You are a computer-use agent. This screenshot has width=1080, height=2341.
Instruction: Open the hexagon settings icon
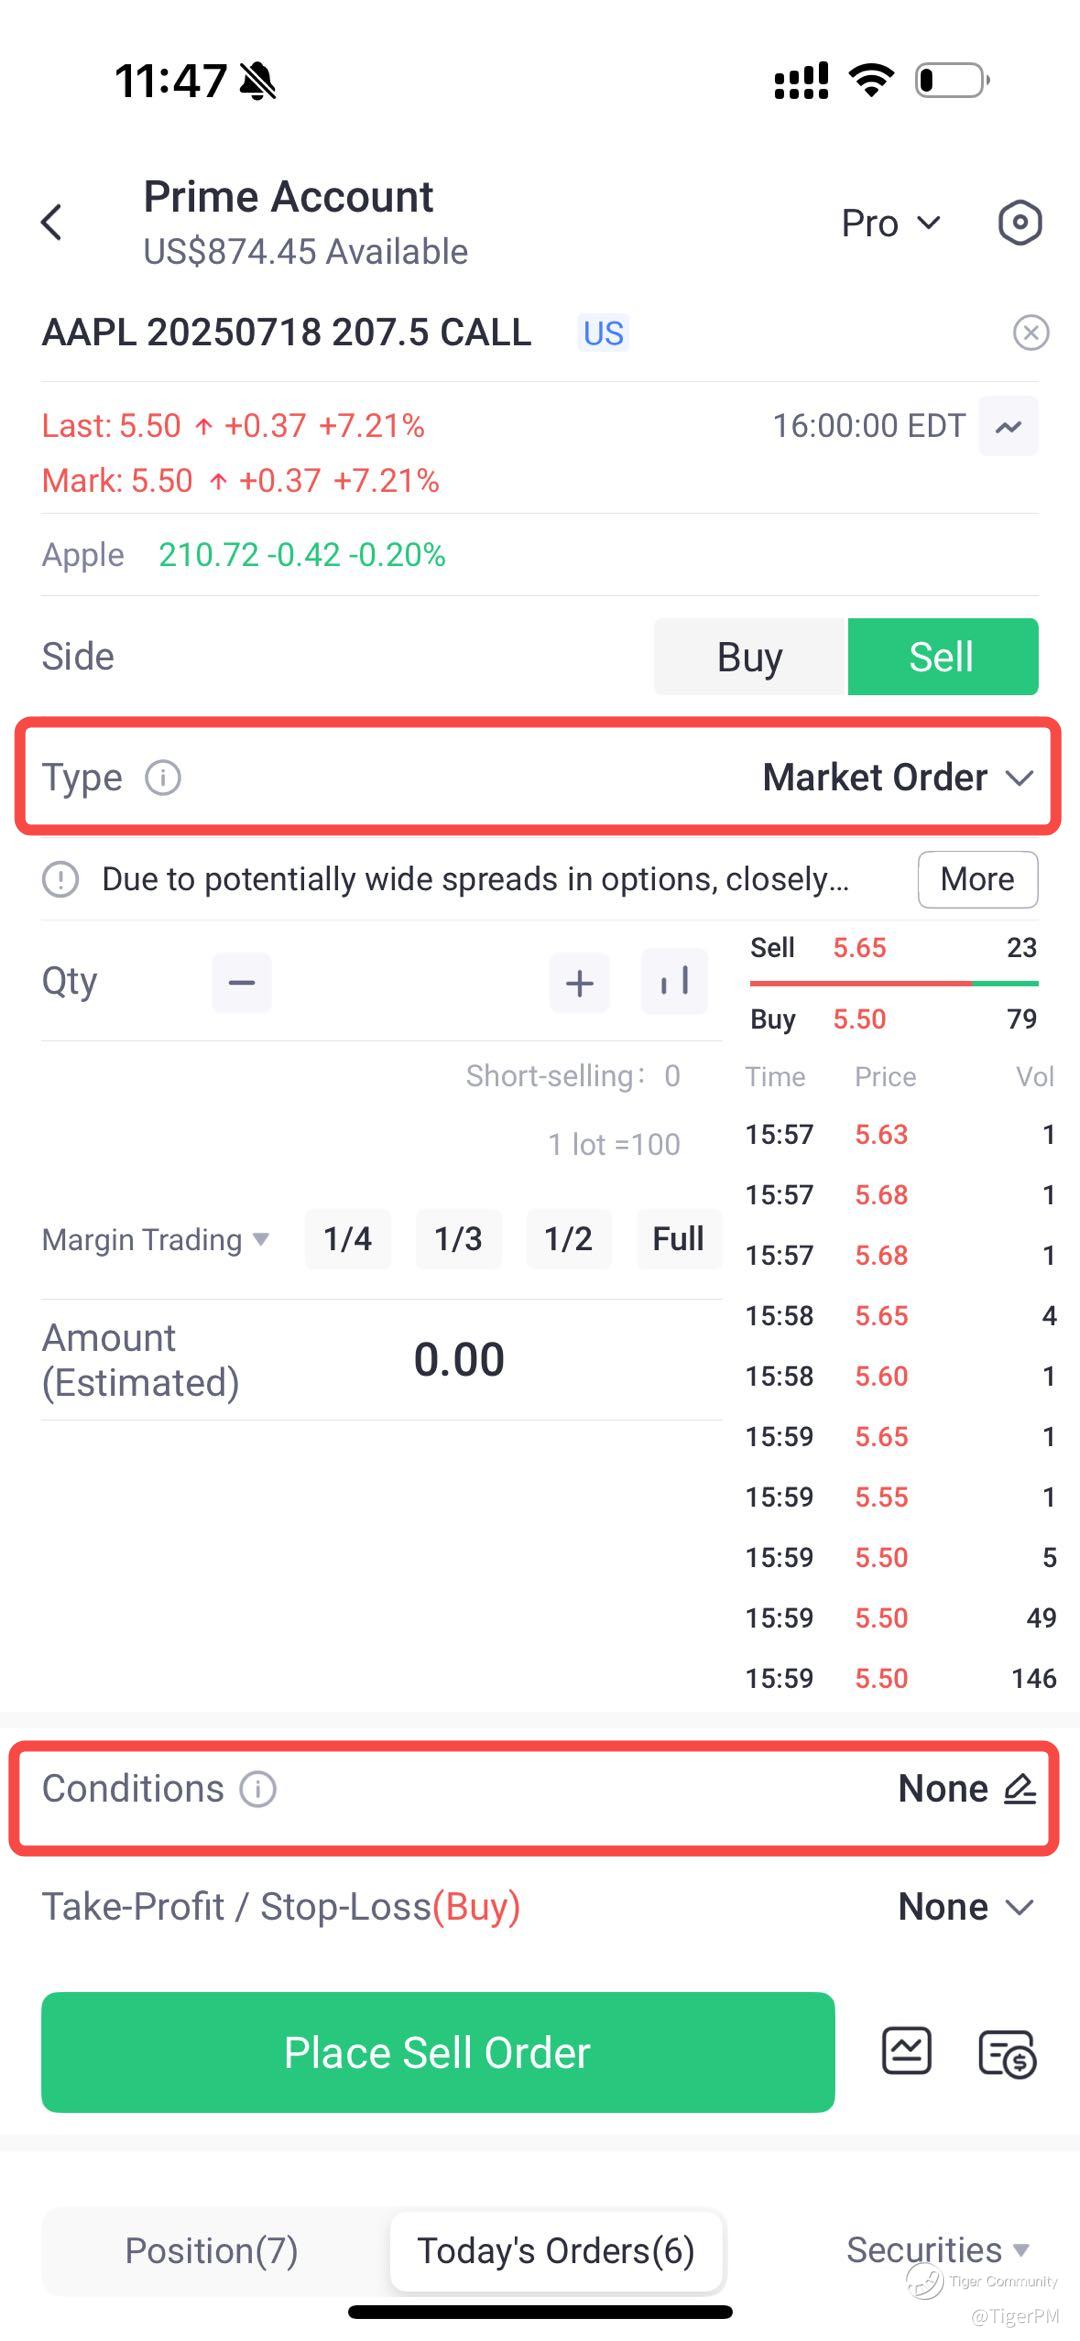1019,222
